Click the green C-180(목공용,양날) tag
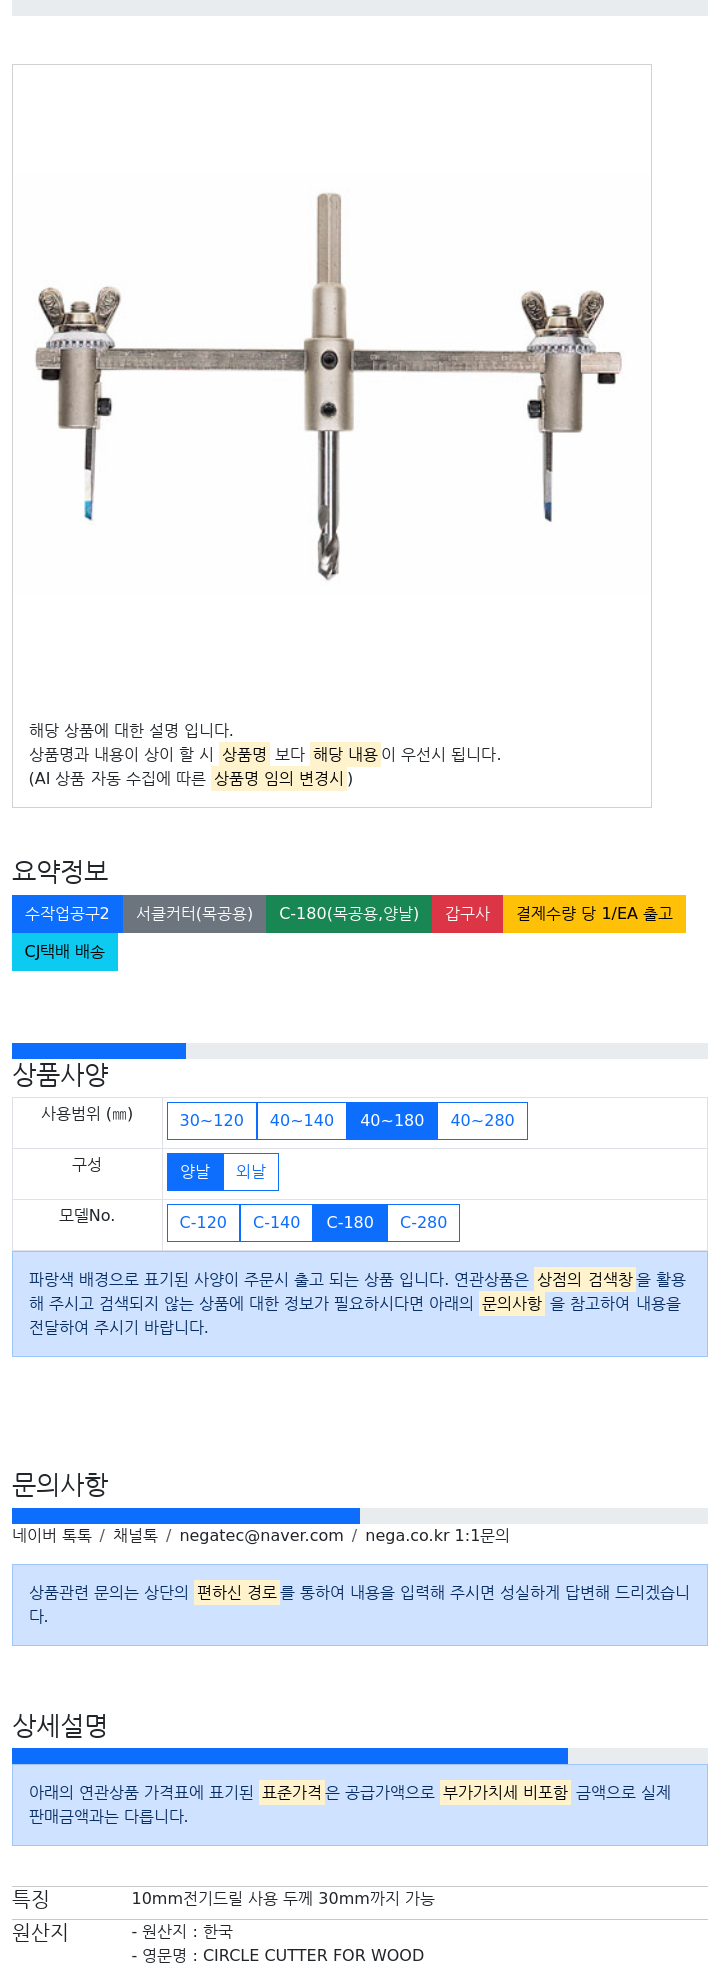The image size is (720, 1968). pyautogui.click(x=349, y=914)
